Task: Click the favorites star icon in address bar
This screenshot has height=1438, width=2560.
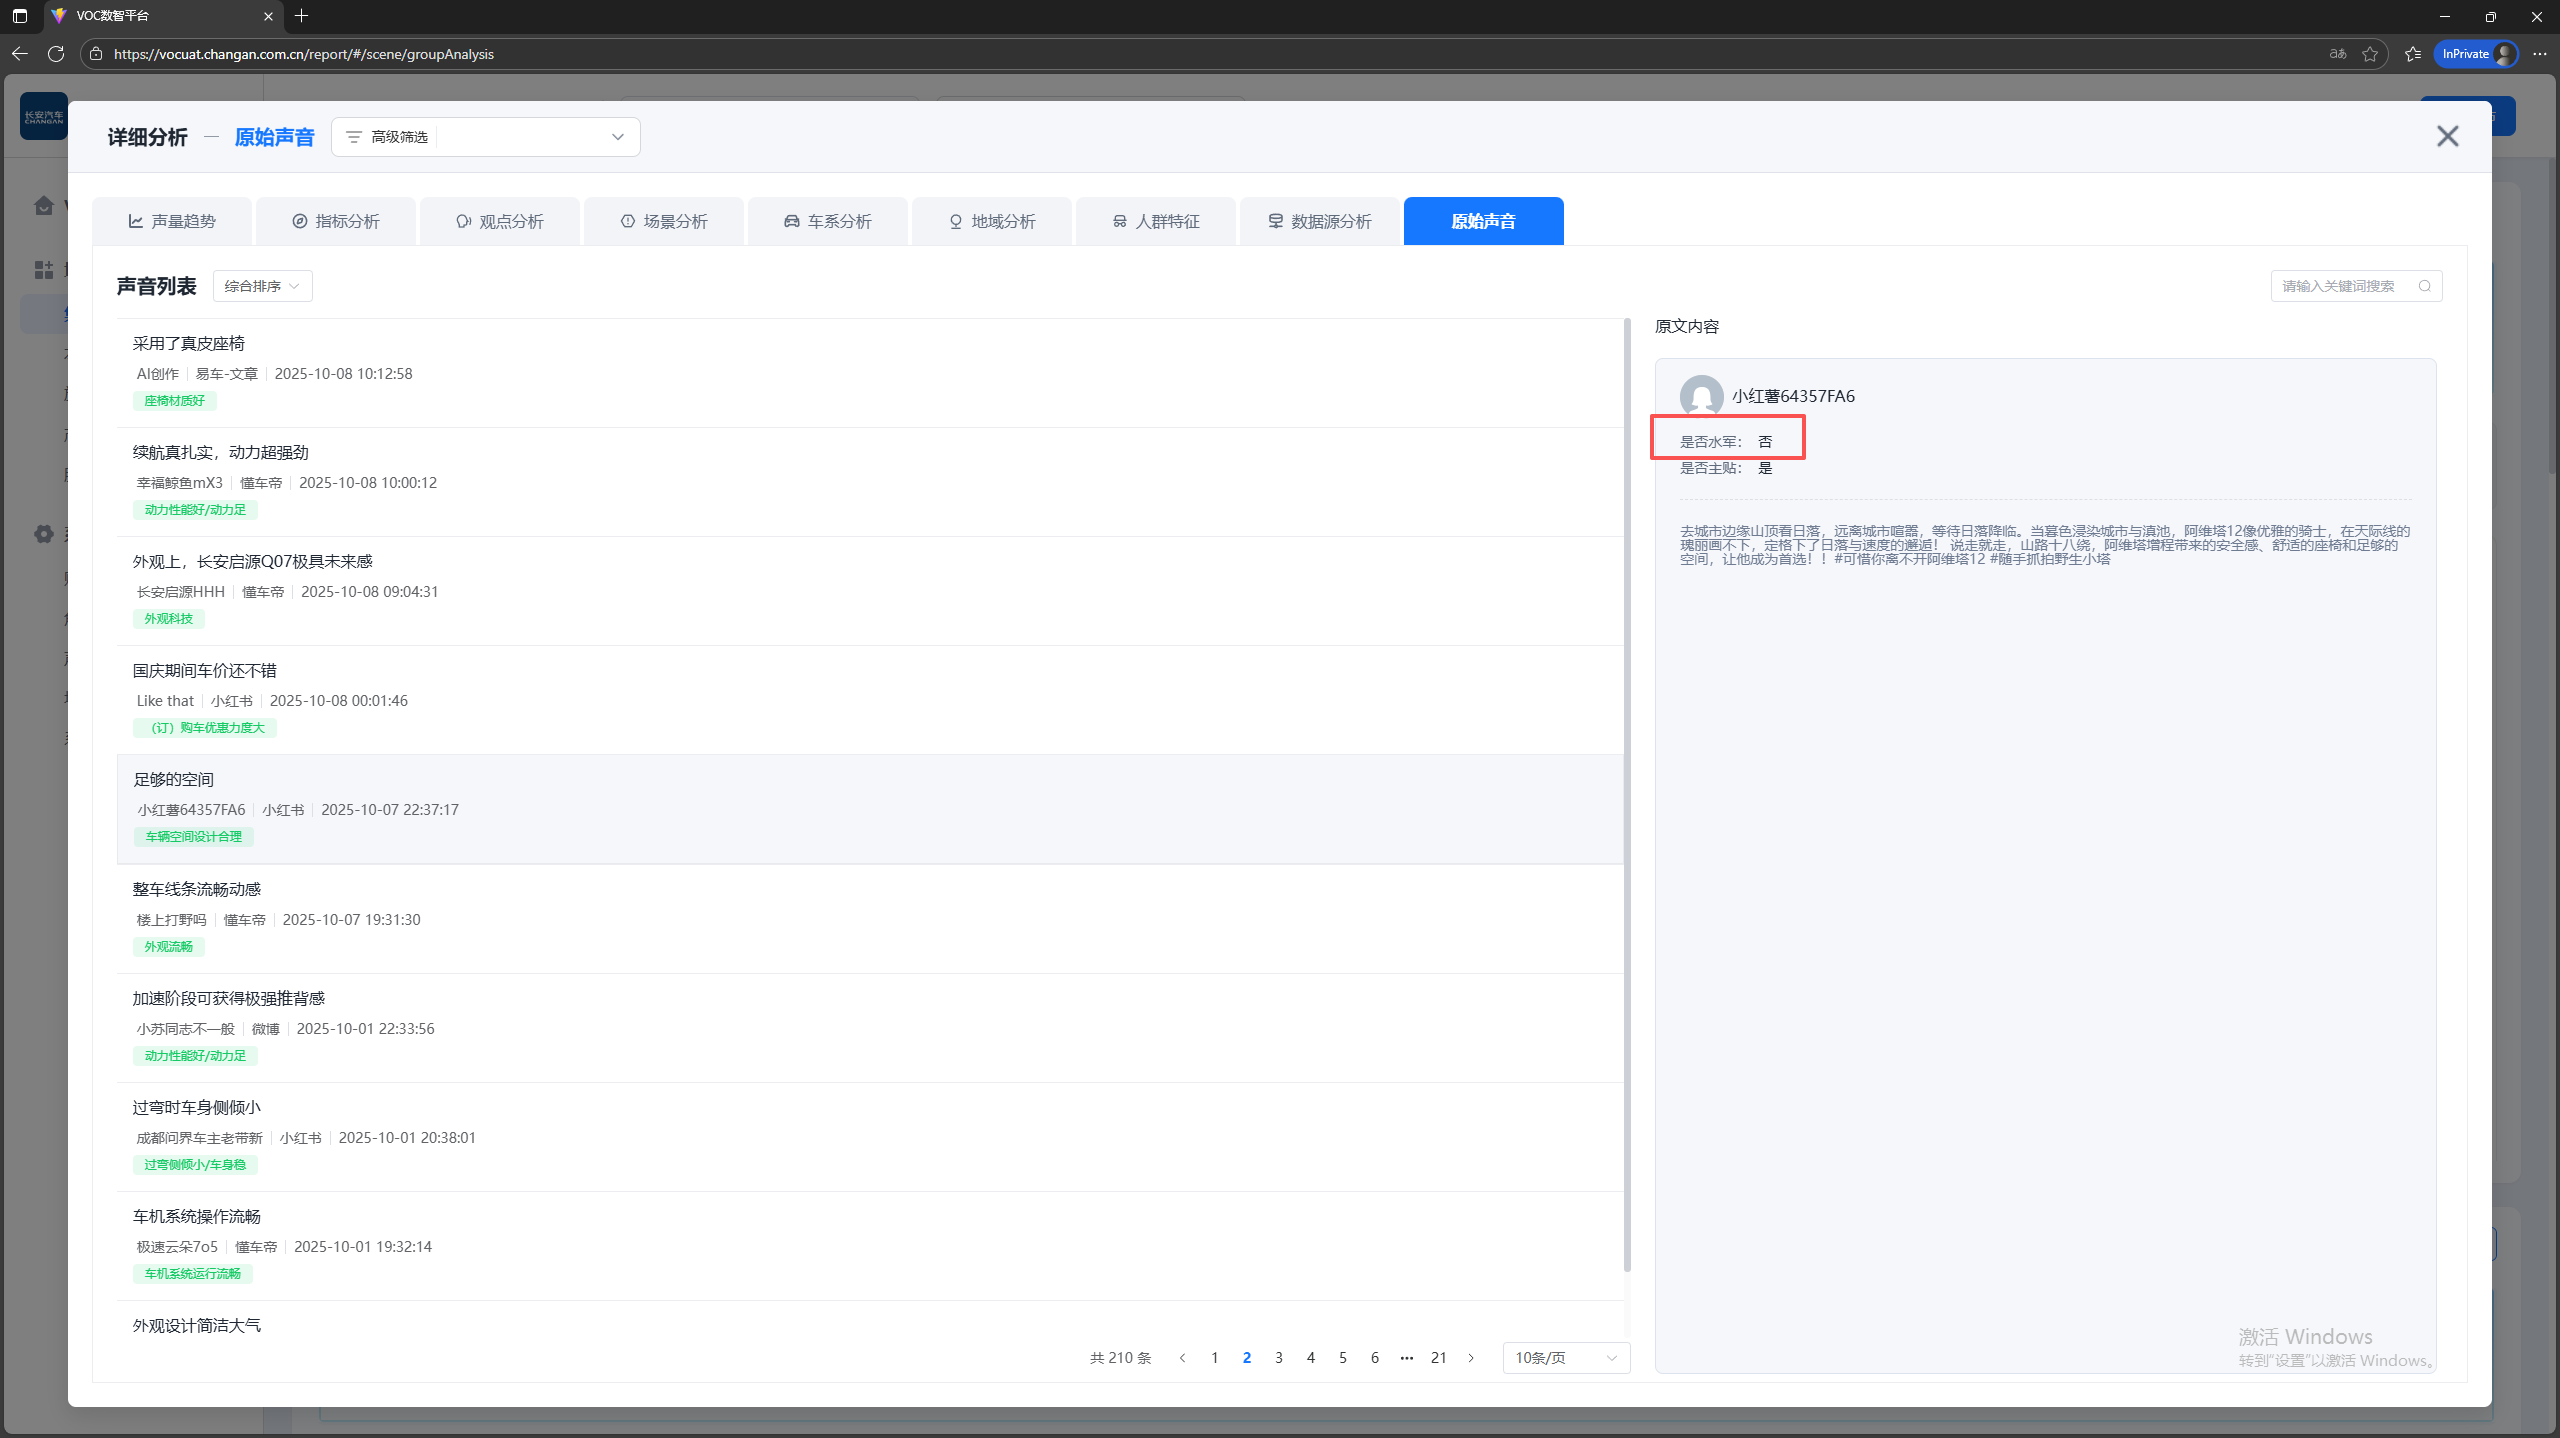Action: coord(2369,54)
